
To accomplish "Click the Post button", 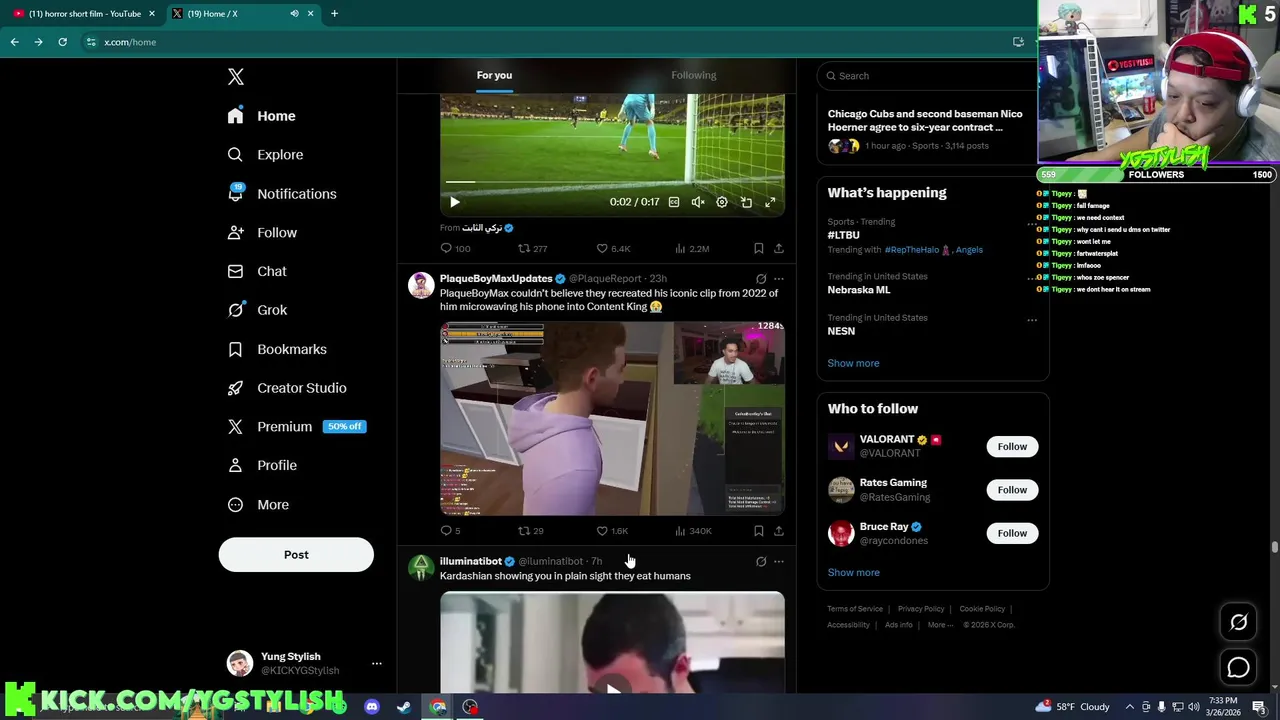I will tap(296, 555).
